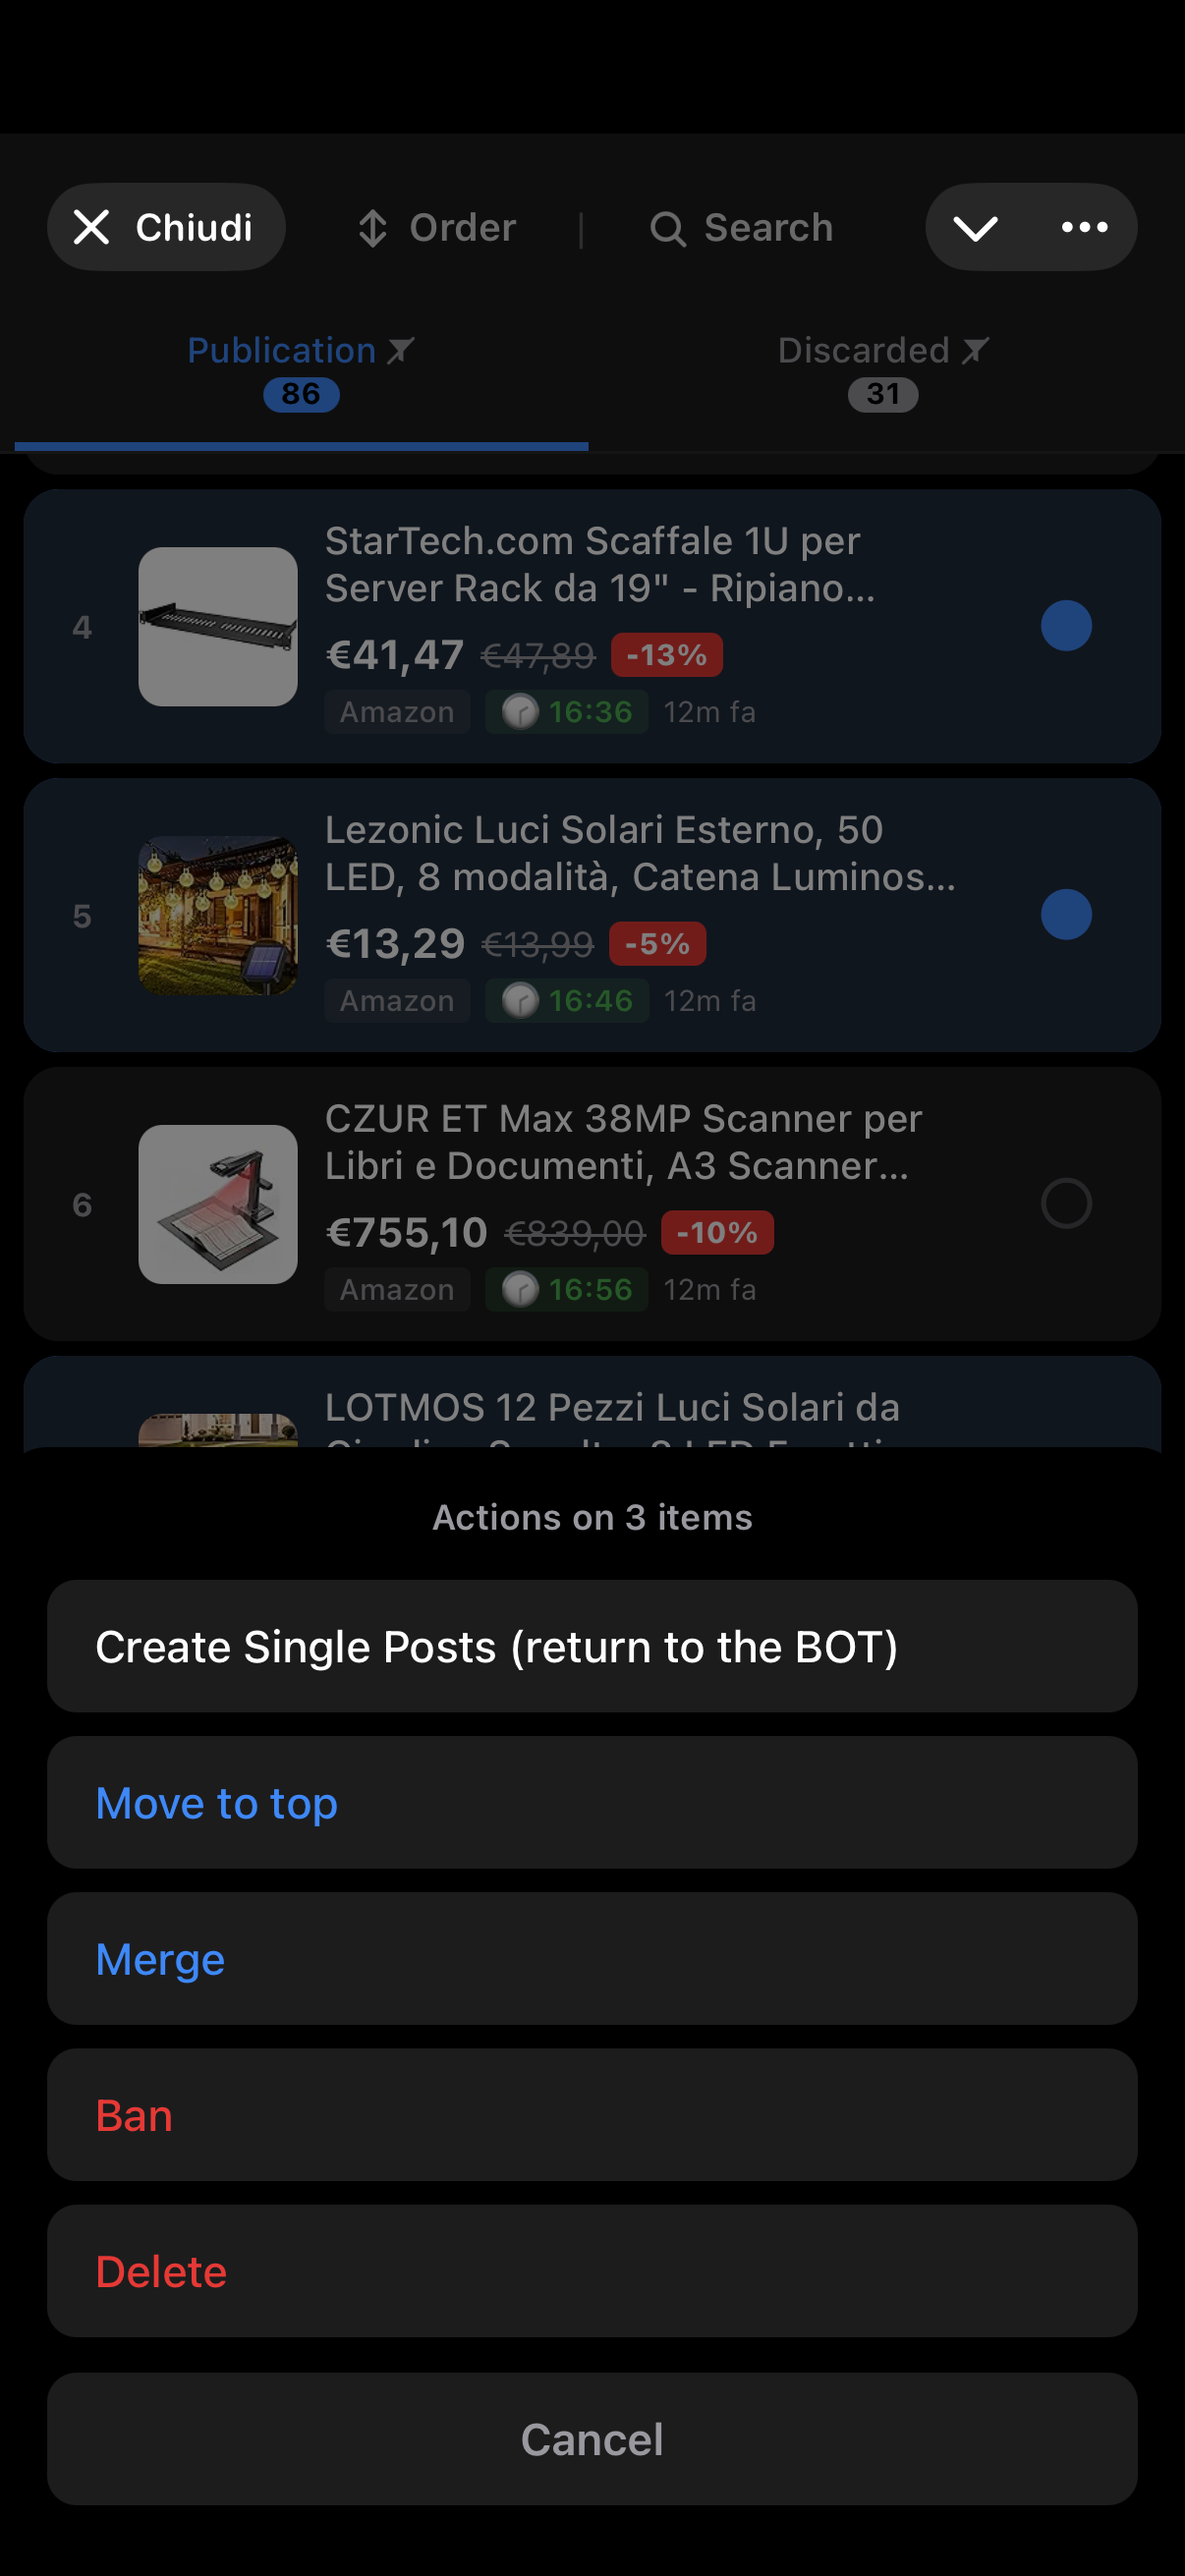Switch to the Publication tab

(300, 370)
